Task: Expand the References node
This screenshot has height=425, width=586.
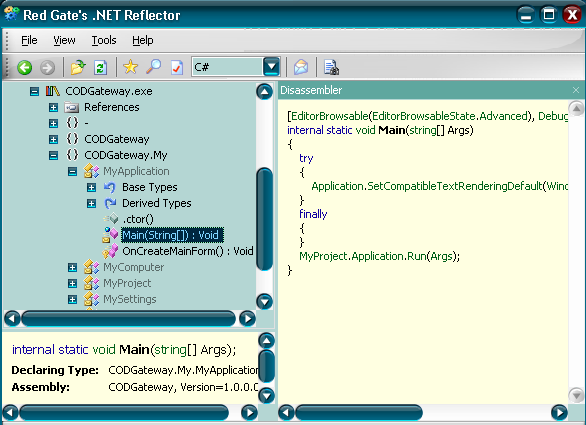Action: click(53, 108)
